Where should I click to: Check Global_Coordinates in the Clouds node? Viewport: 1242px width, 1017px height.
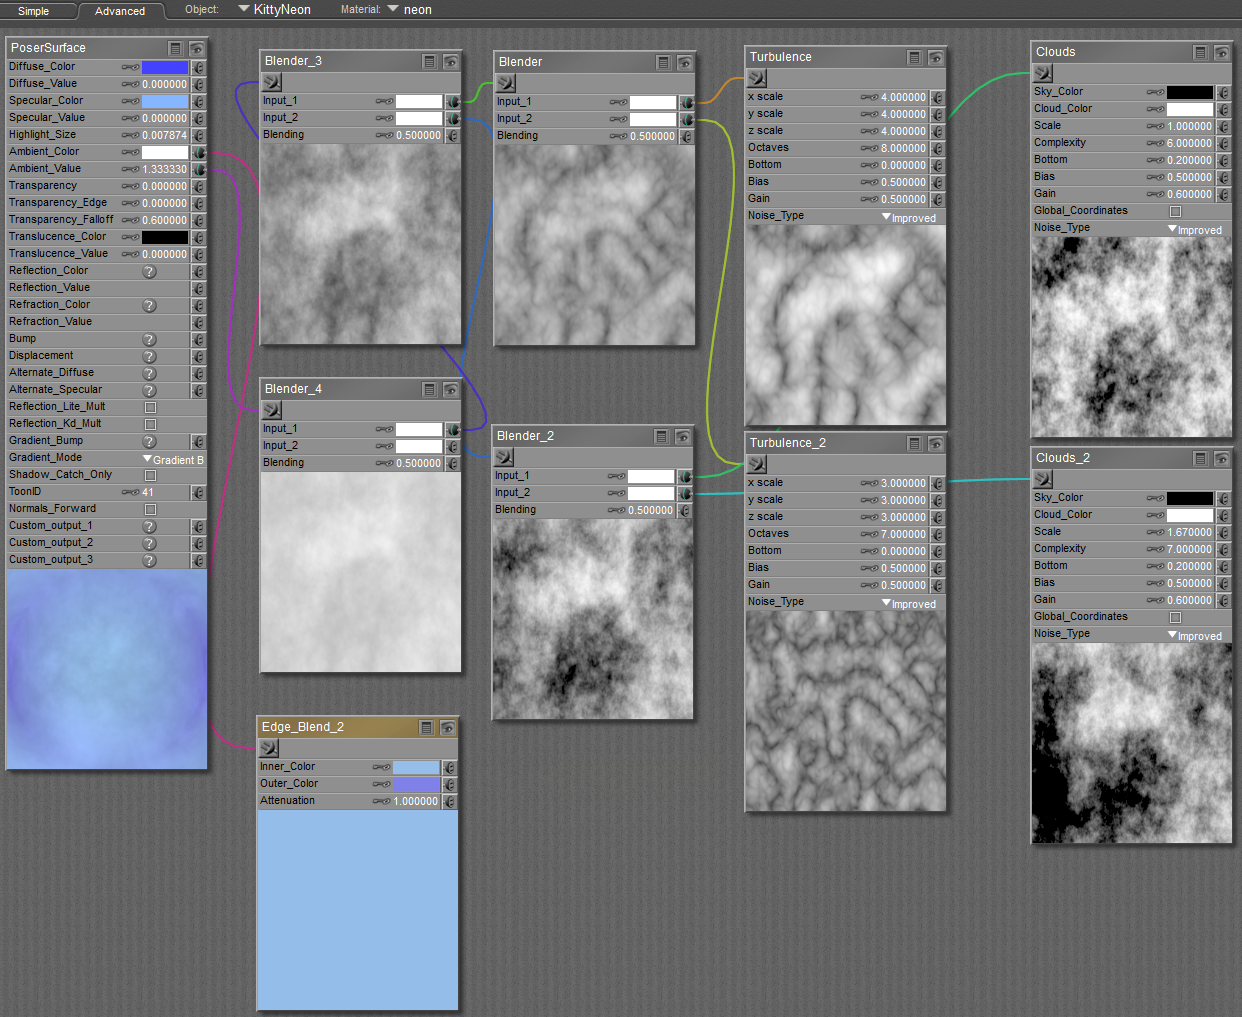[1175, 211]
